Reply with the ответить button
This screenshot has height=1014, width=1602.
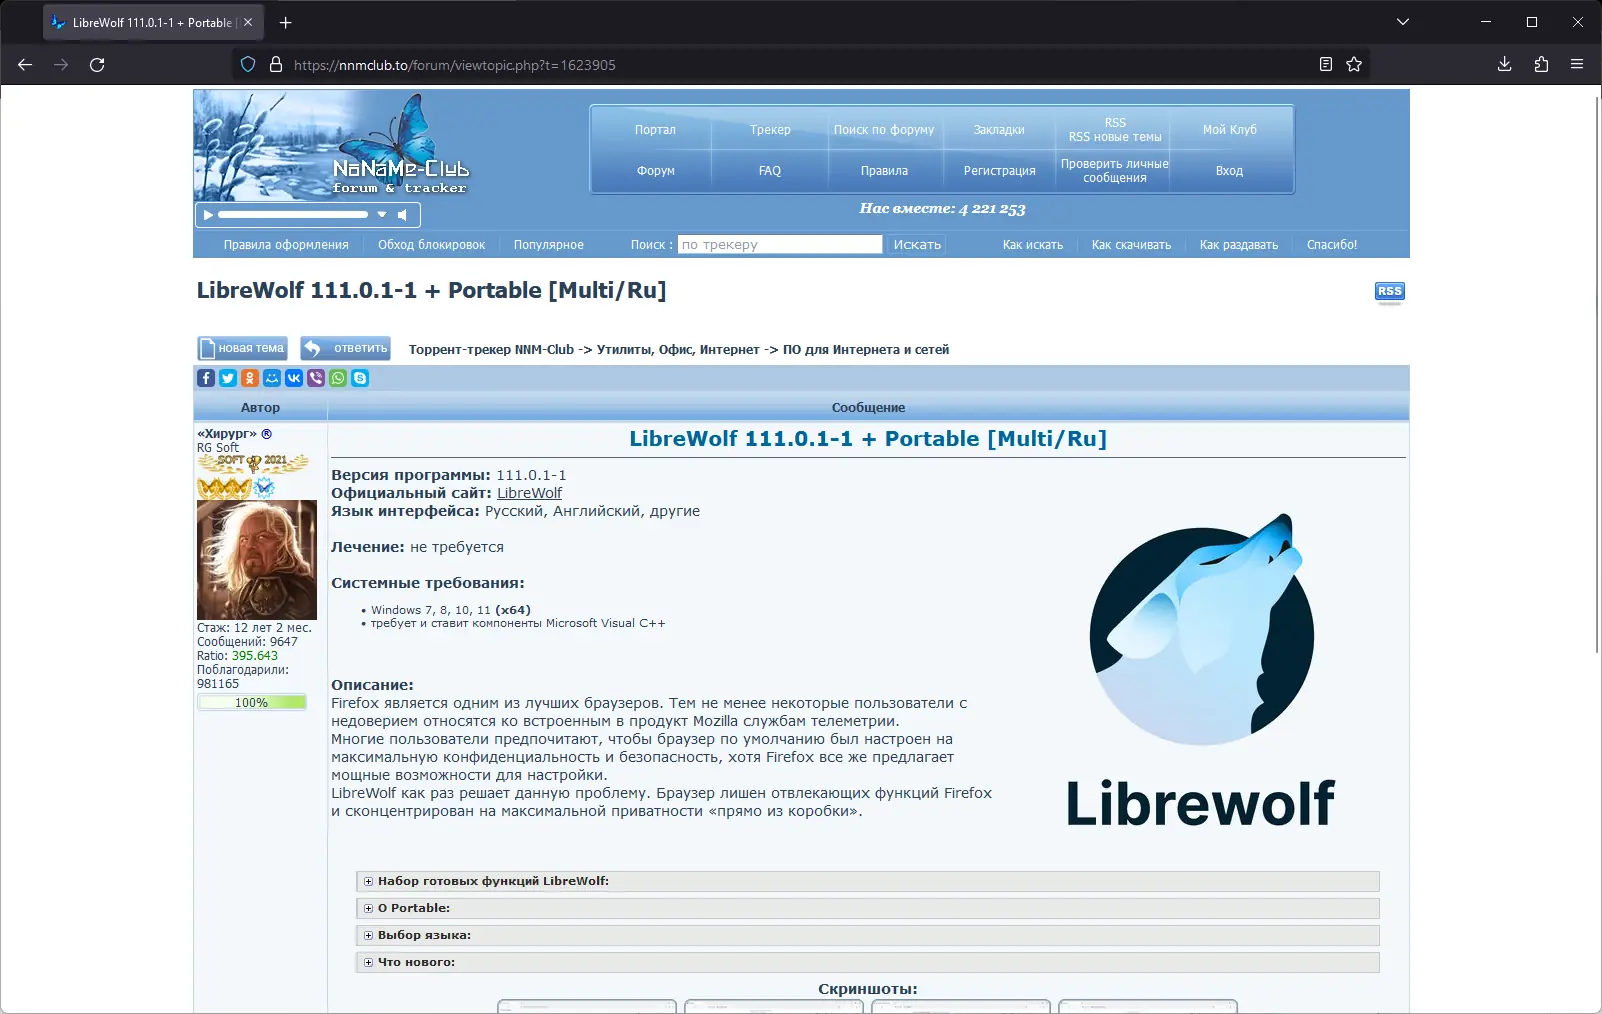(346, 348)
